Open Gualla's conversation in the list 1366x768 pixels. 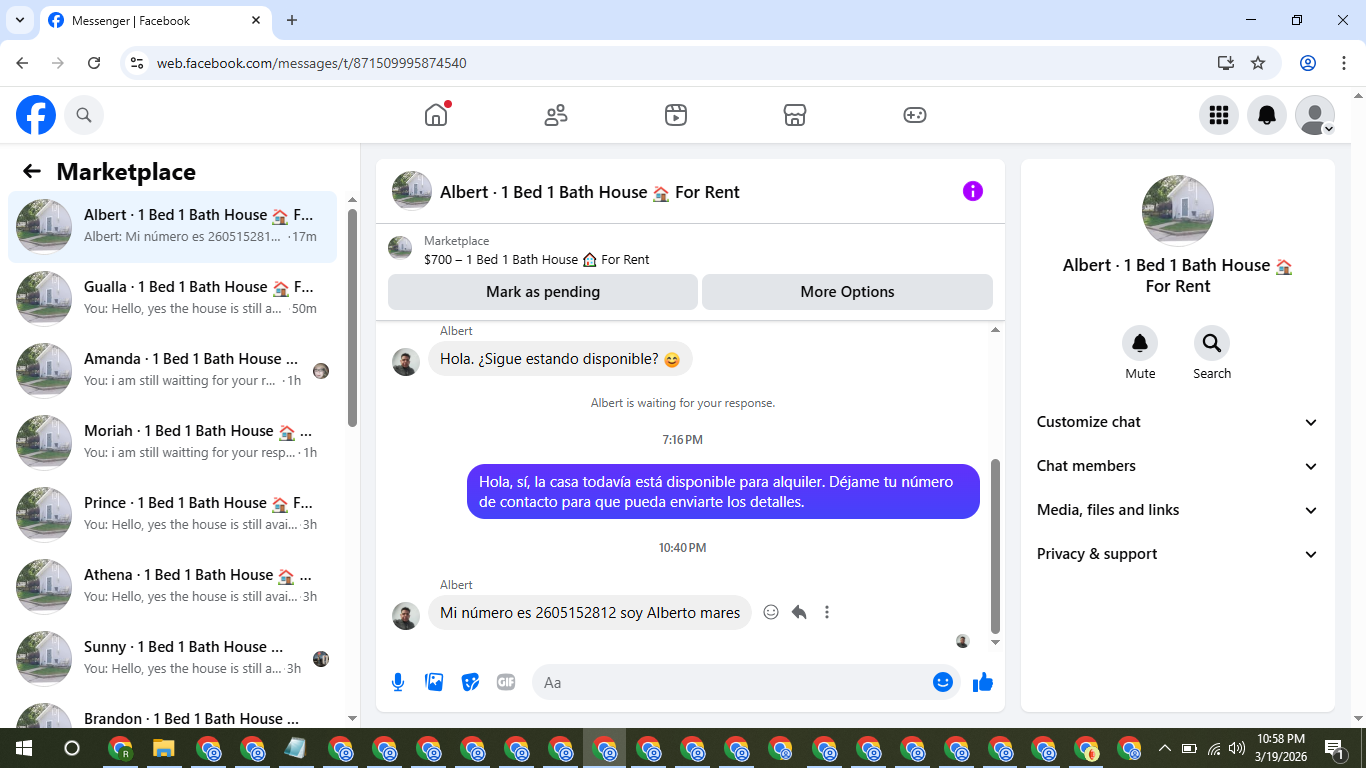pyautogui.click(x=172, y=298)
